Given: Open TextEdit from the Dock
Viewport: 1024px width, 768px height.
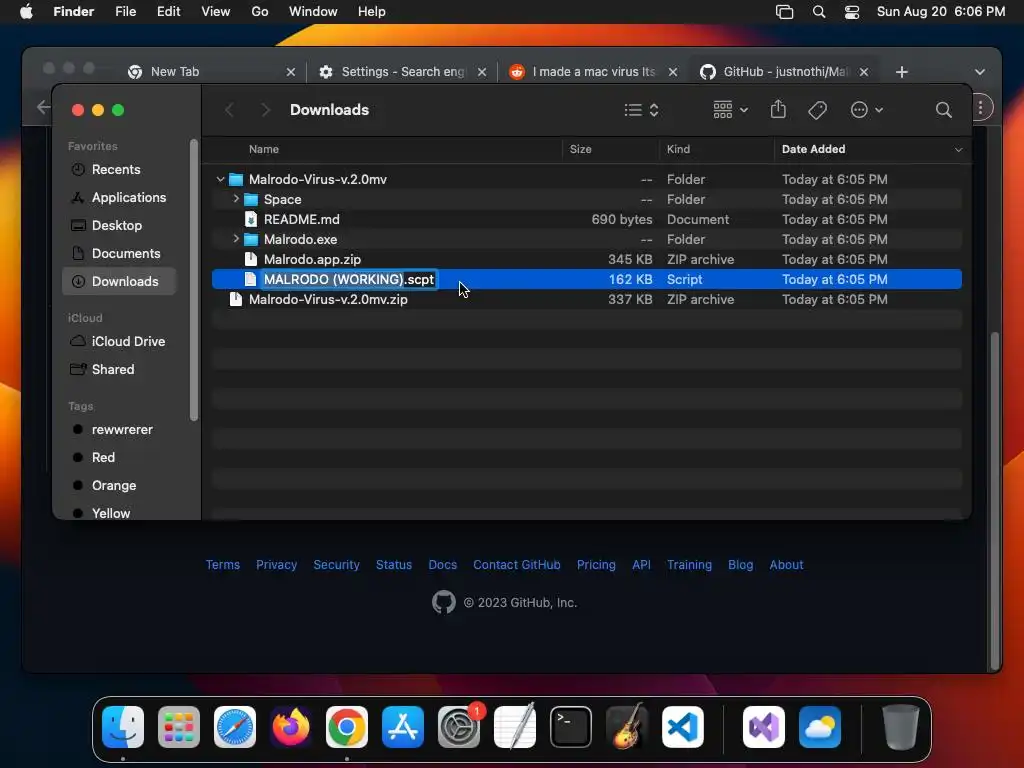Looking at the screenshot, I should point(515,727).
